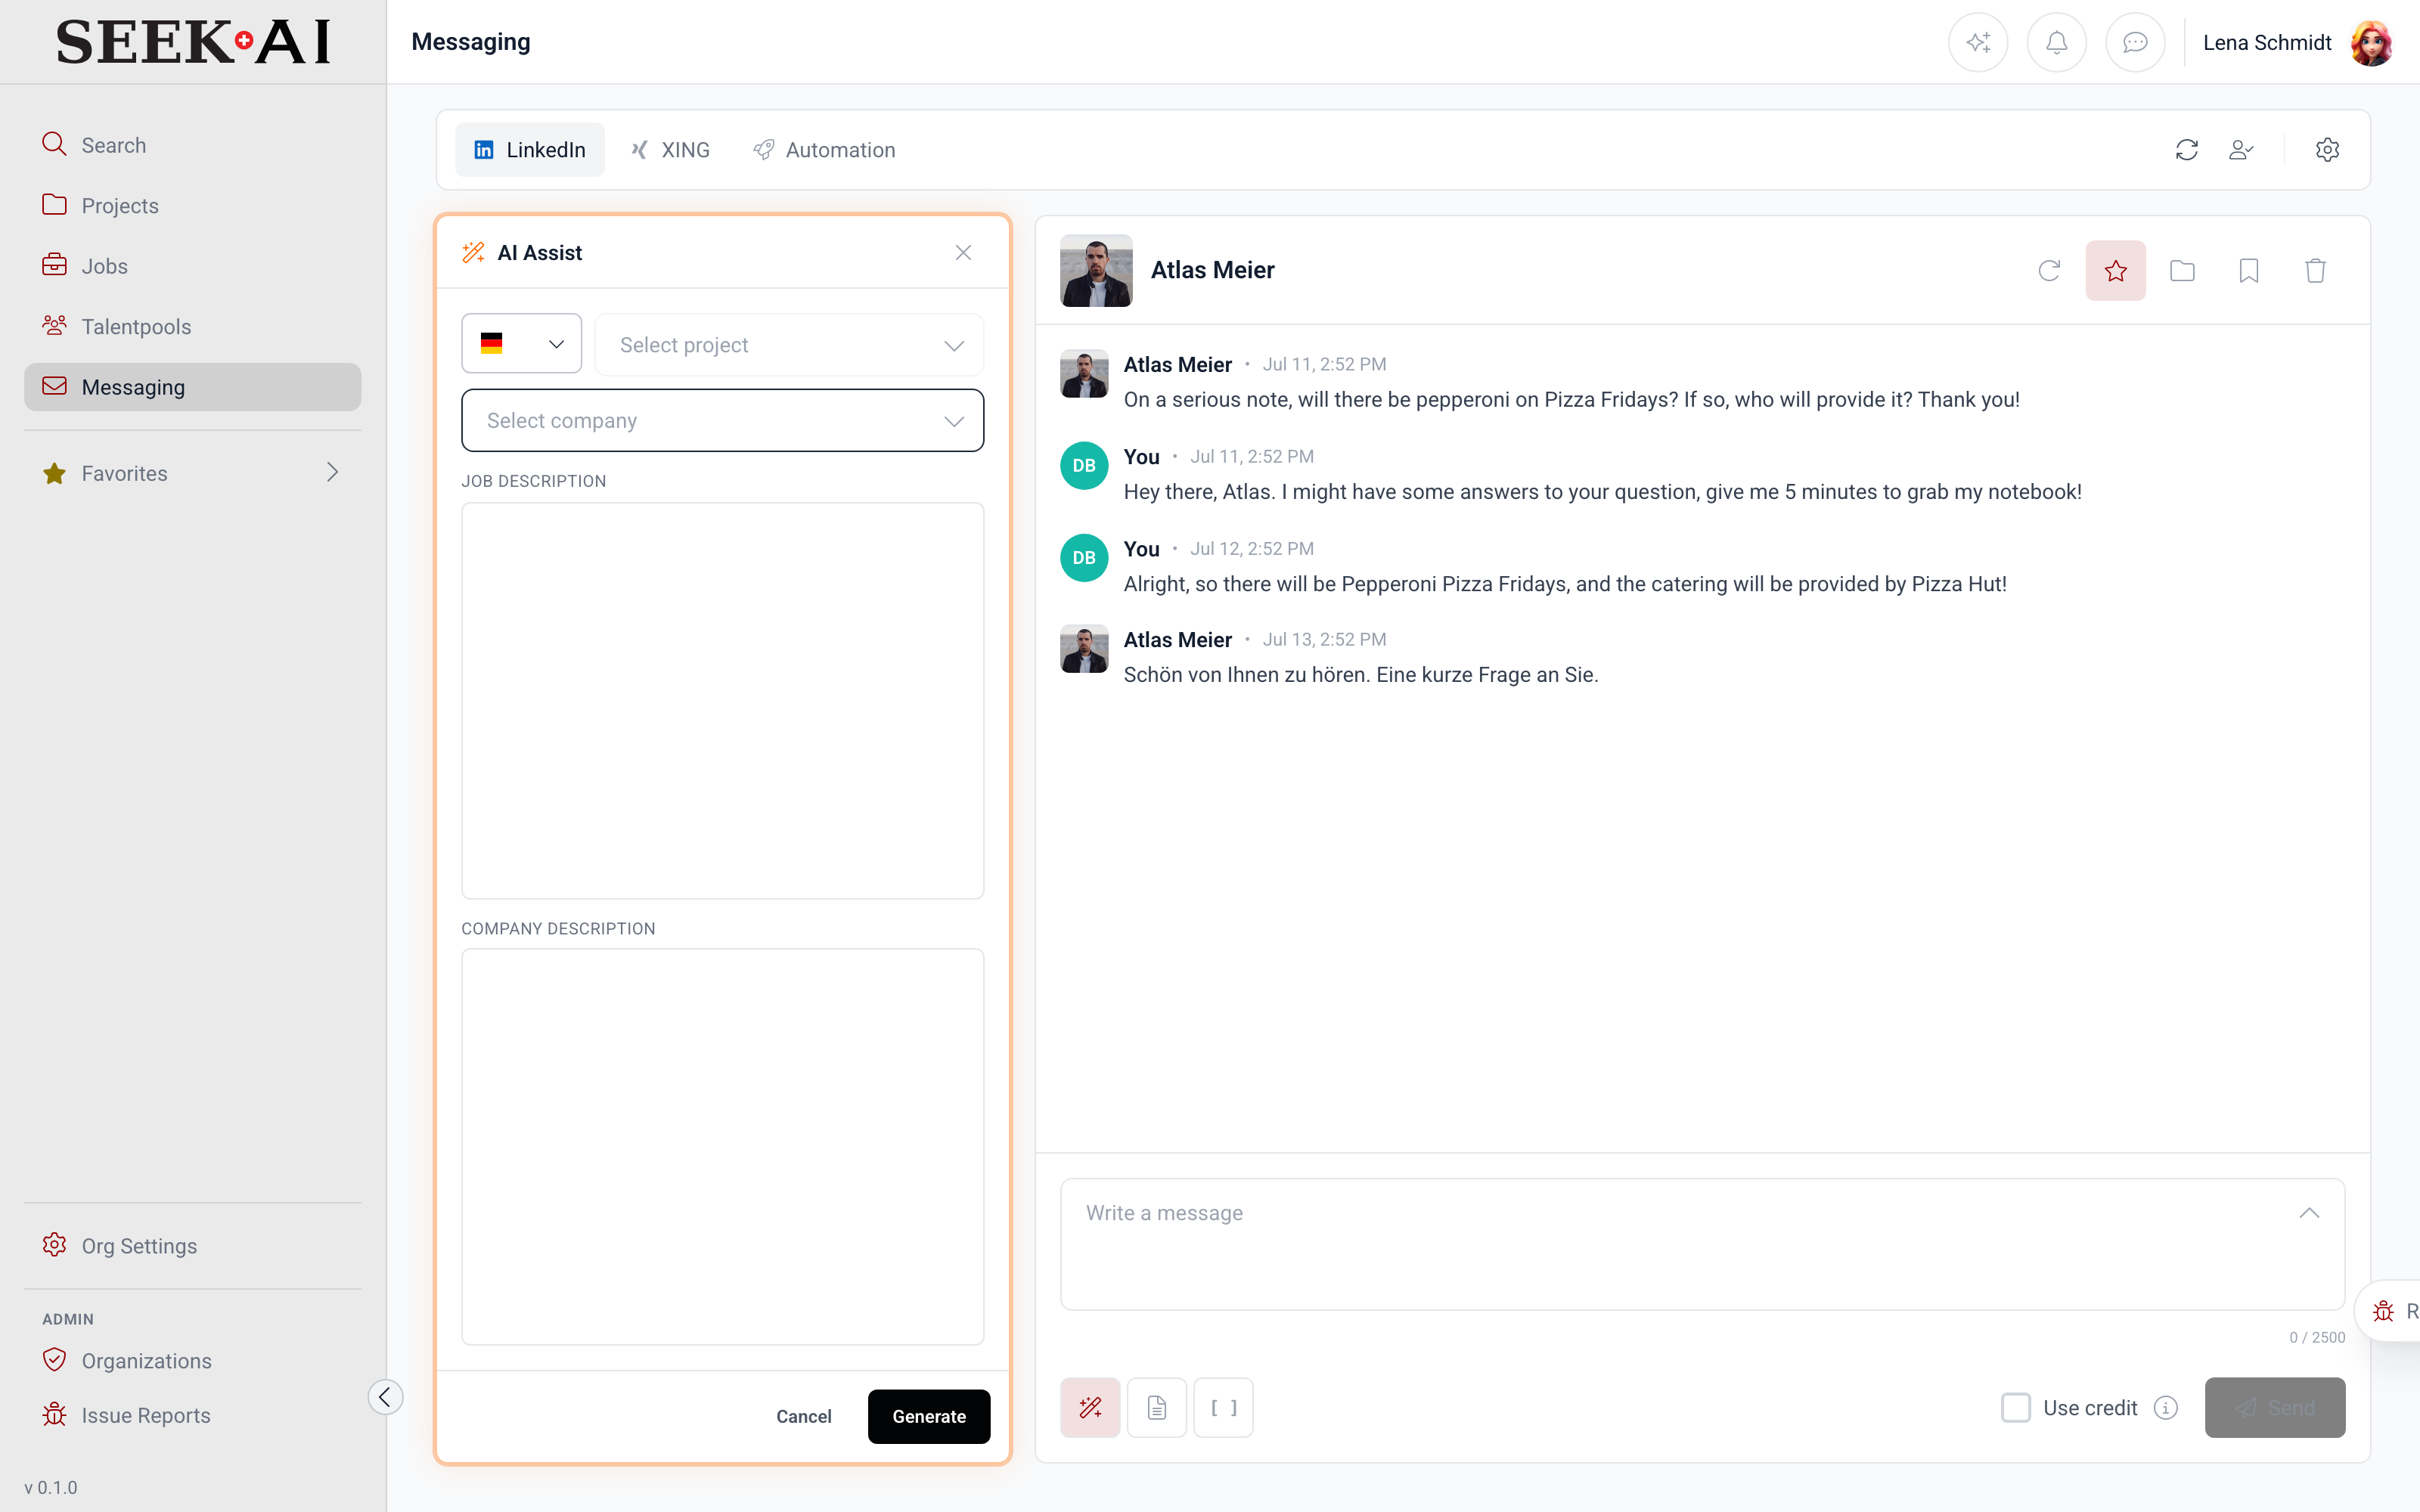The width and height of the screenshot is (2420, 1512).
Task: Click the user check icon in tab bar
Action: pyautogui.click(x=2241, y=150)
